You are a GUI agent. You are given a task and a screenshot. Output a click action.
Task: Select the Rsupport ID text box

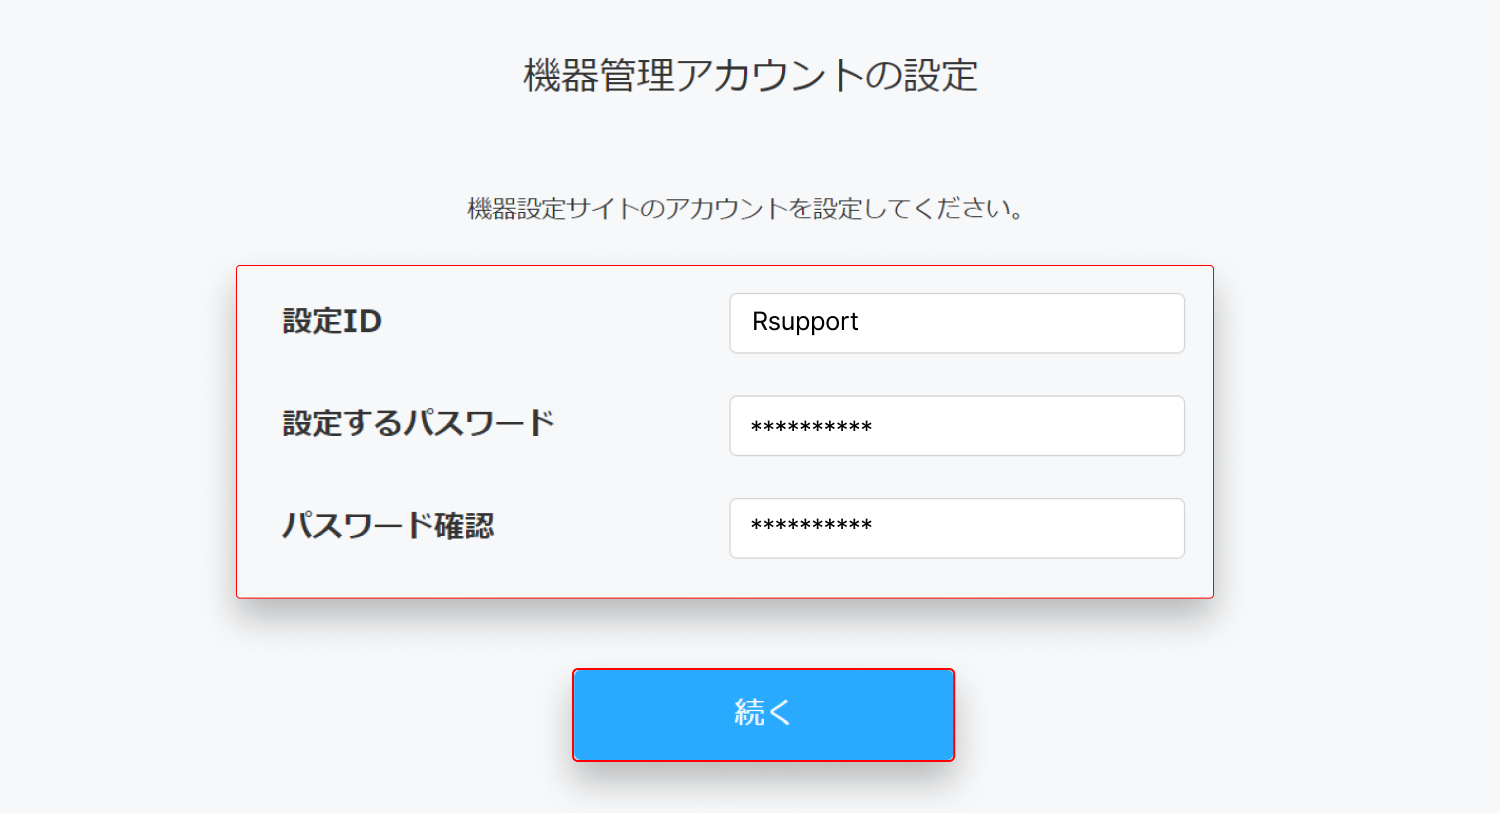tap(955, 323)
